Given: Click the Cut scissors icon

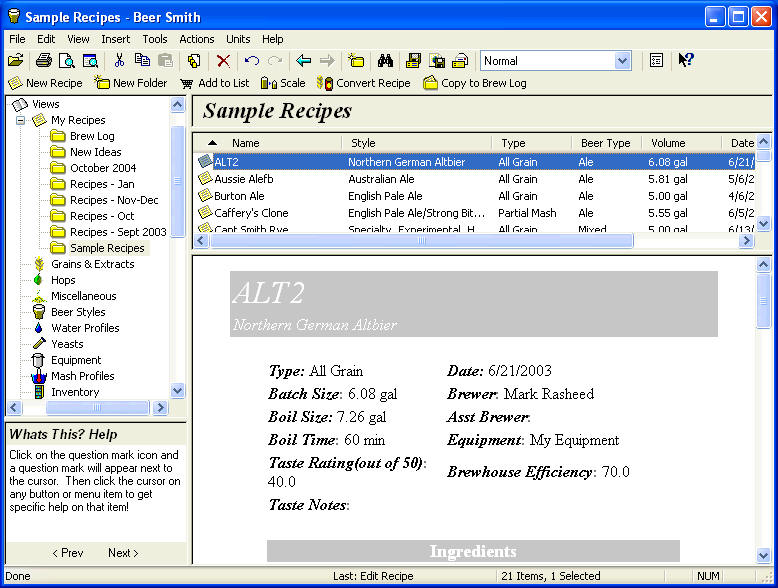Looking at the screenshot, I should coord(119,61).
